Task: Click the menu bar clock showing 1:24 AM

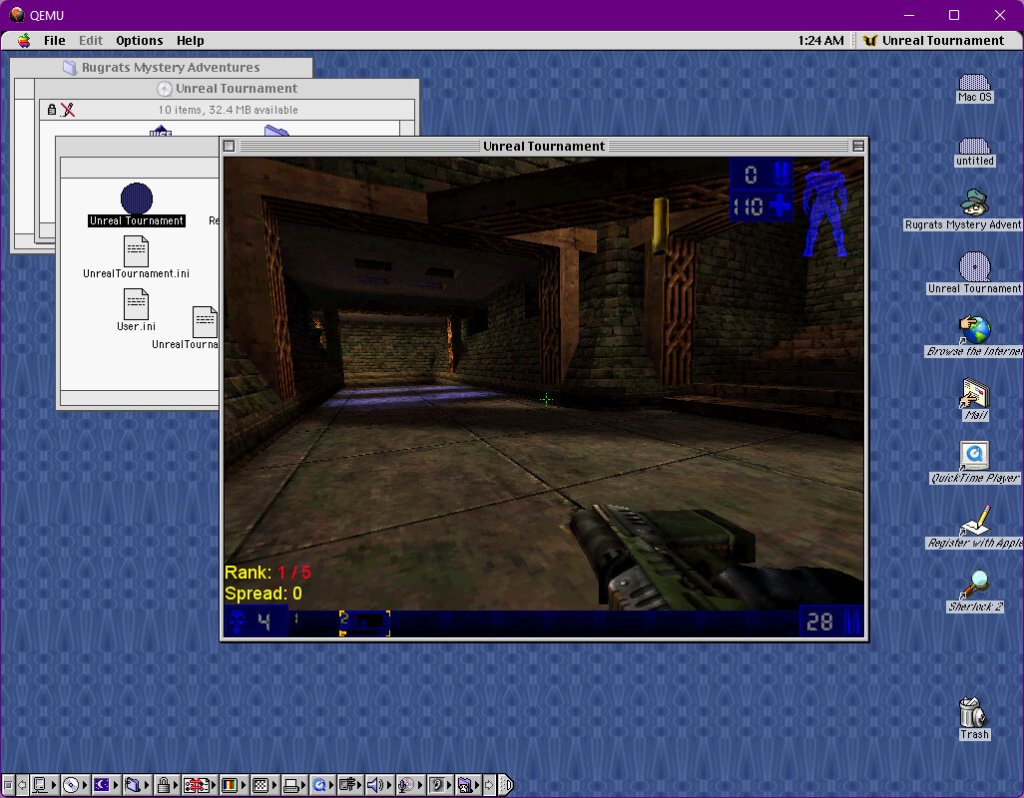Action: point(821,41)
